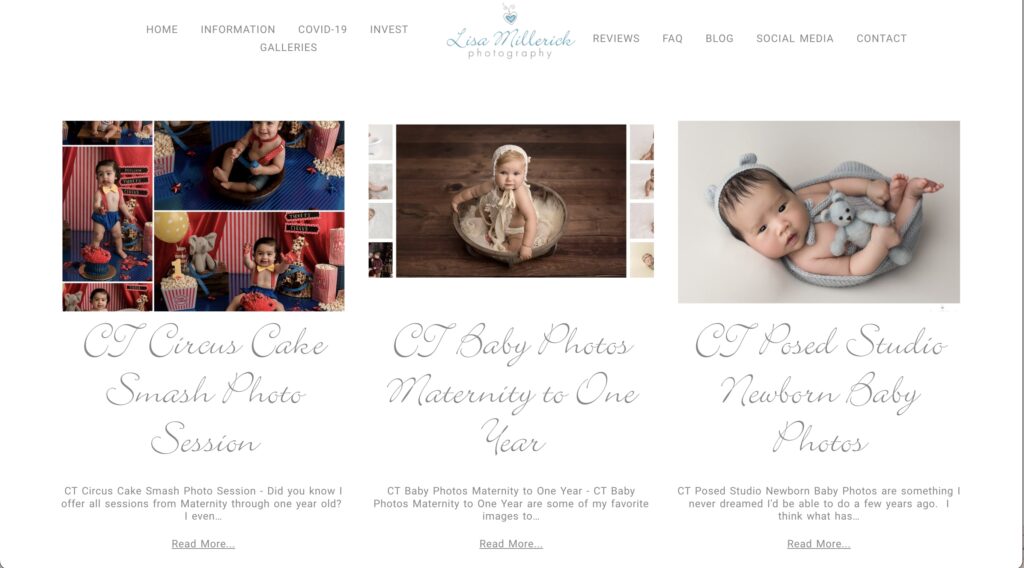
Task: Open the CT Circus Cake Smash Photo Session title
Action: pyautogui.click(x=205, y=390)
